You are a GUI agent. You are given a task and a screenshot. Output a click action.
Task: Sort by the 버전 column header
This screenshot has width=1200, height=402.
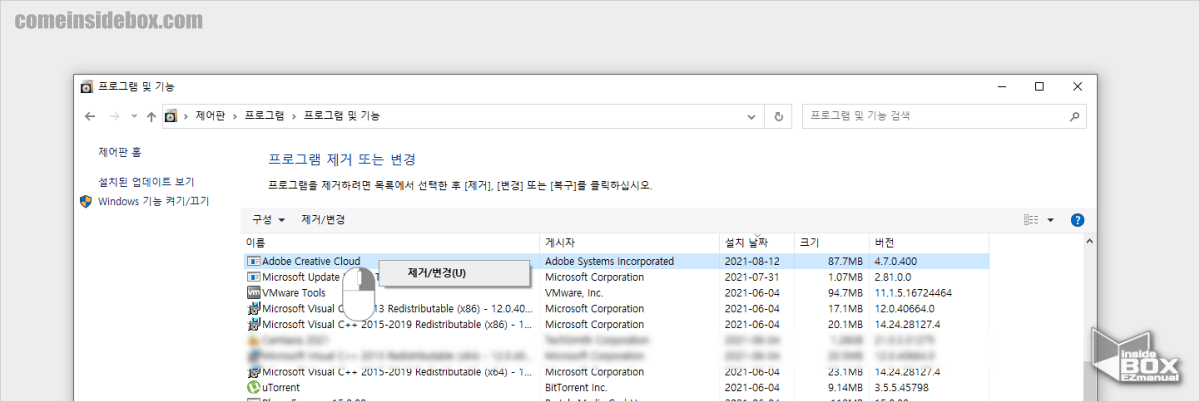[929, 243]
